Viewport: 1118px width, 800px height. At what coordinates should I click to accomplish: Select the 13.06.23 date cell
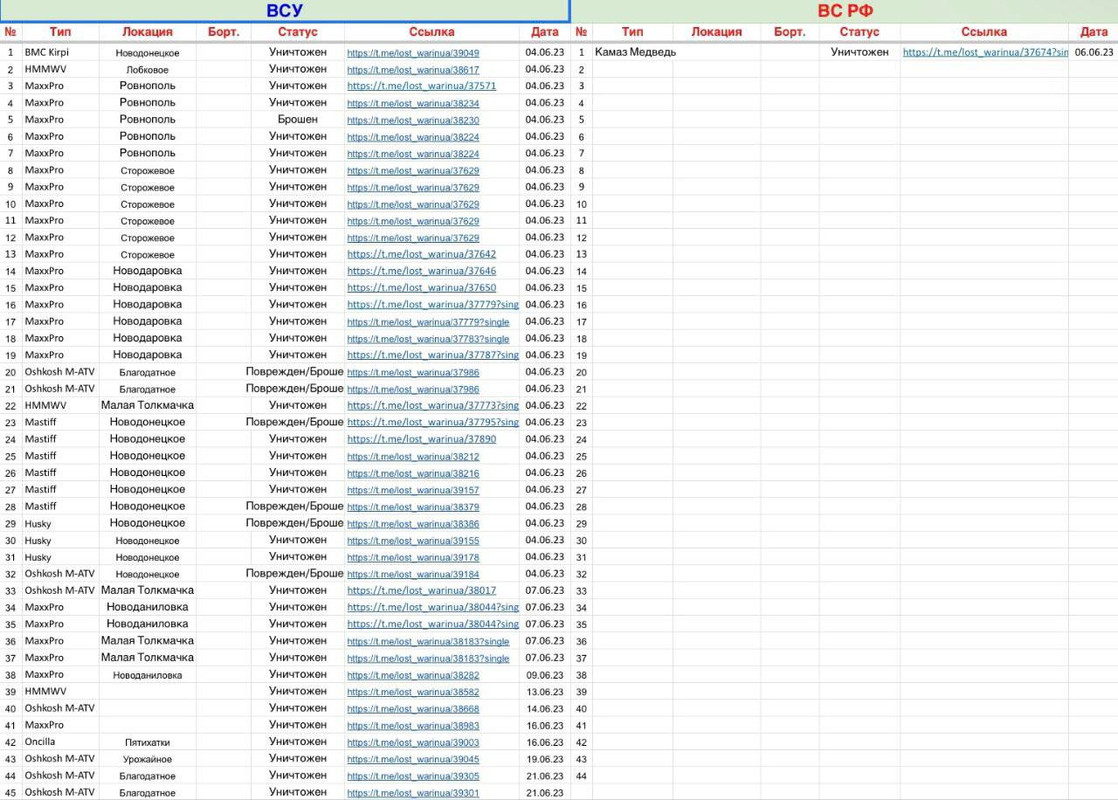(545, 692)
